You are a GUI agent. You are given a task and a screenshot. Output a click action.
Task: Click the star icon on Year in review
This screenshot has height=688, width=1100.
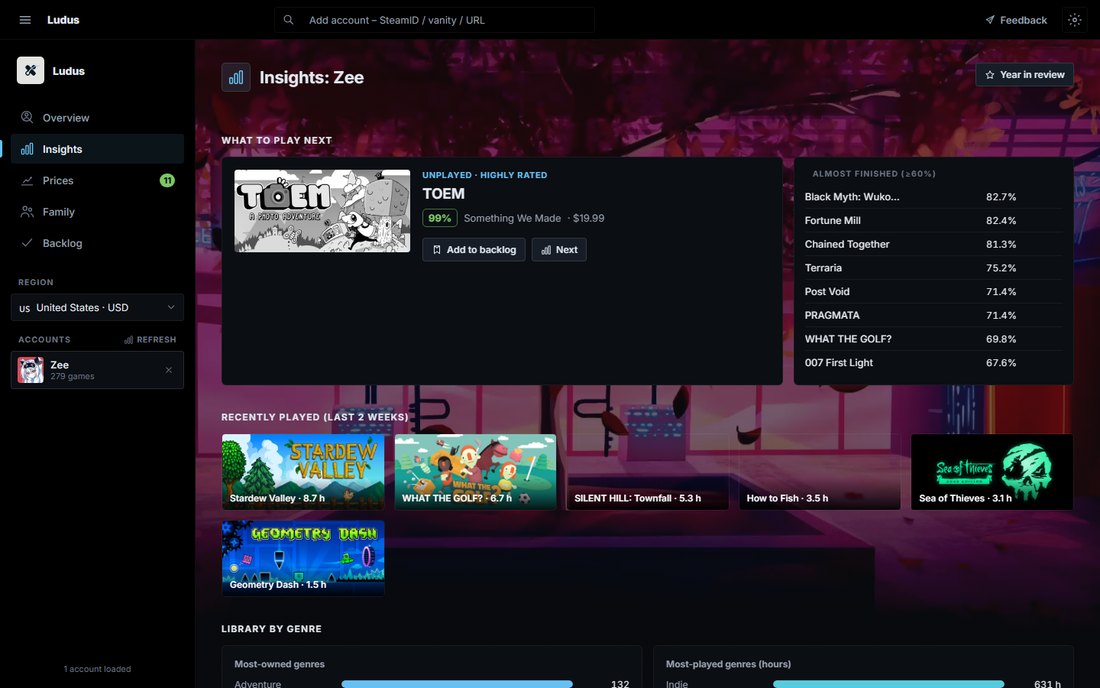click(990, 74)
